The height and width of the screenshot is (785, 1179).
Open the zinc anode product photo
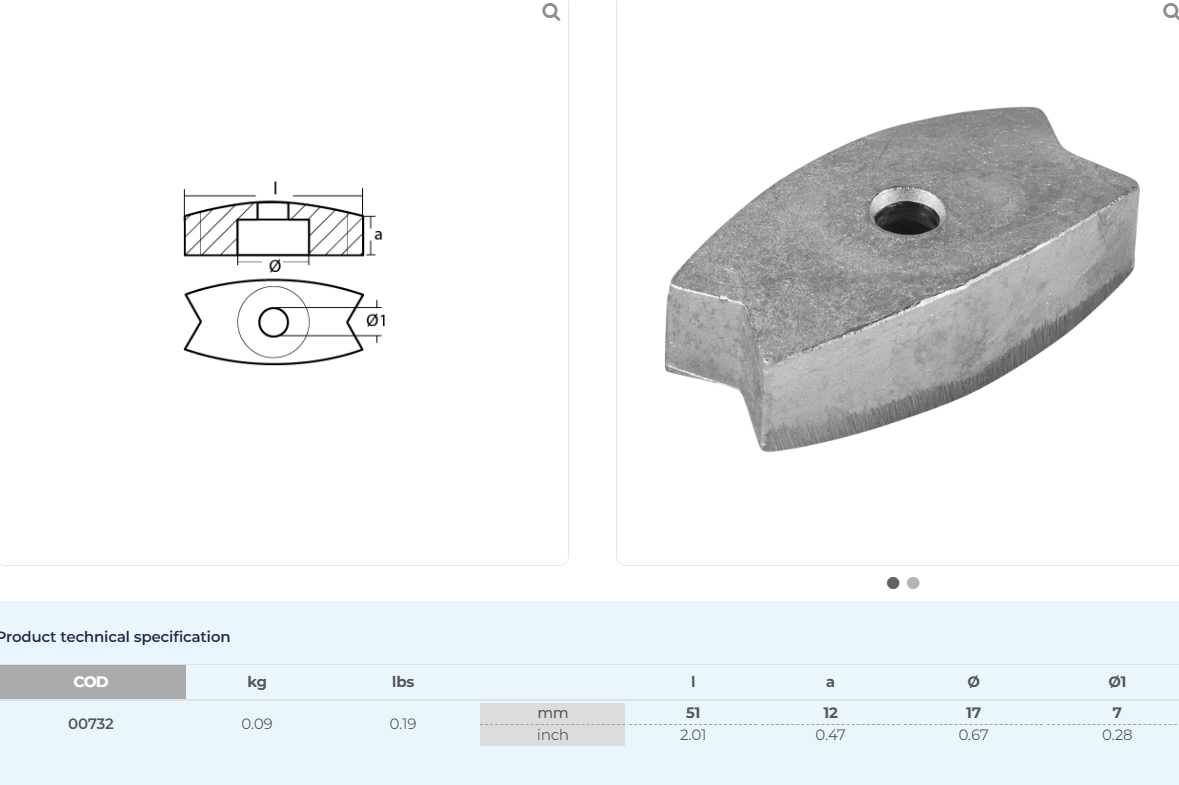click(x=902, y=279)
